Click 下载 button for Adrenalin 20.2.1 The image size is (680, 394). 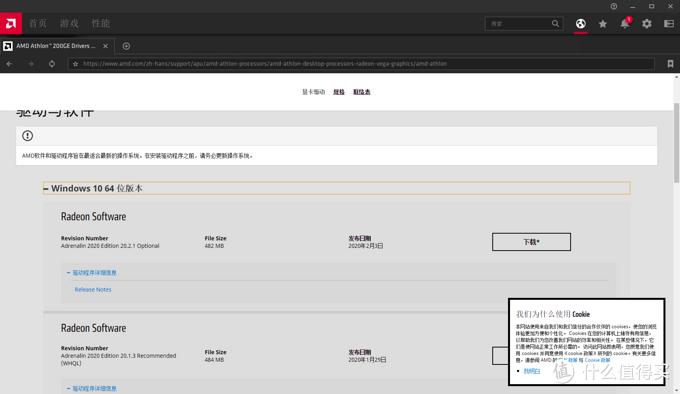pyautogui.click(x=531, y=242)
